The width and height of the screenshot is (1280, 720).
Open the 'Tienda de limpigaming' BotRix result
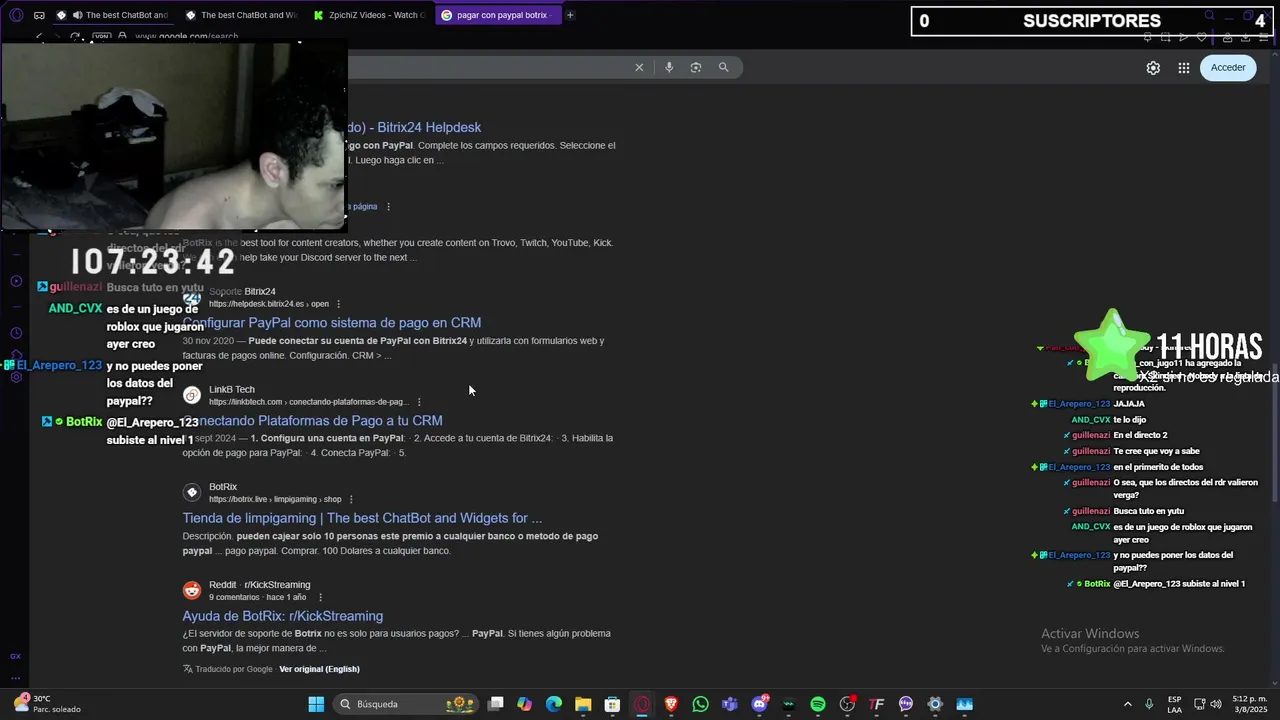[x=362, y=518]
